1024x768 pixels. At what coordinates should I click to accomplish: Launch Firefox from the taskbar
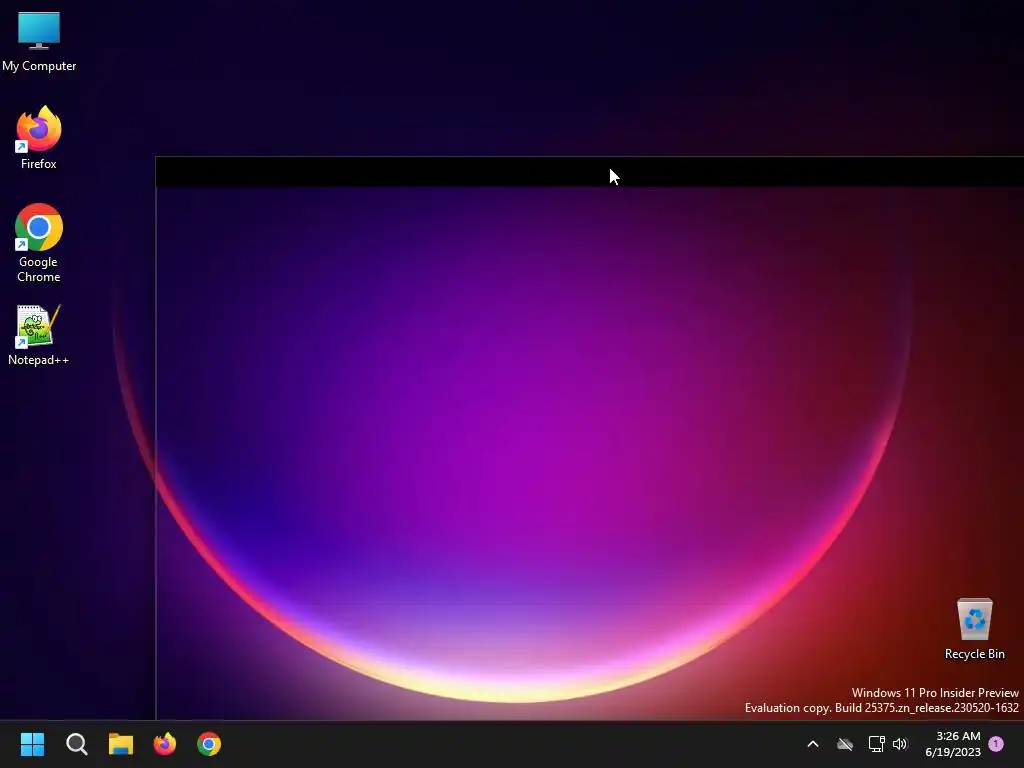165,744
